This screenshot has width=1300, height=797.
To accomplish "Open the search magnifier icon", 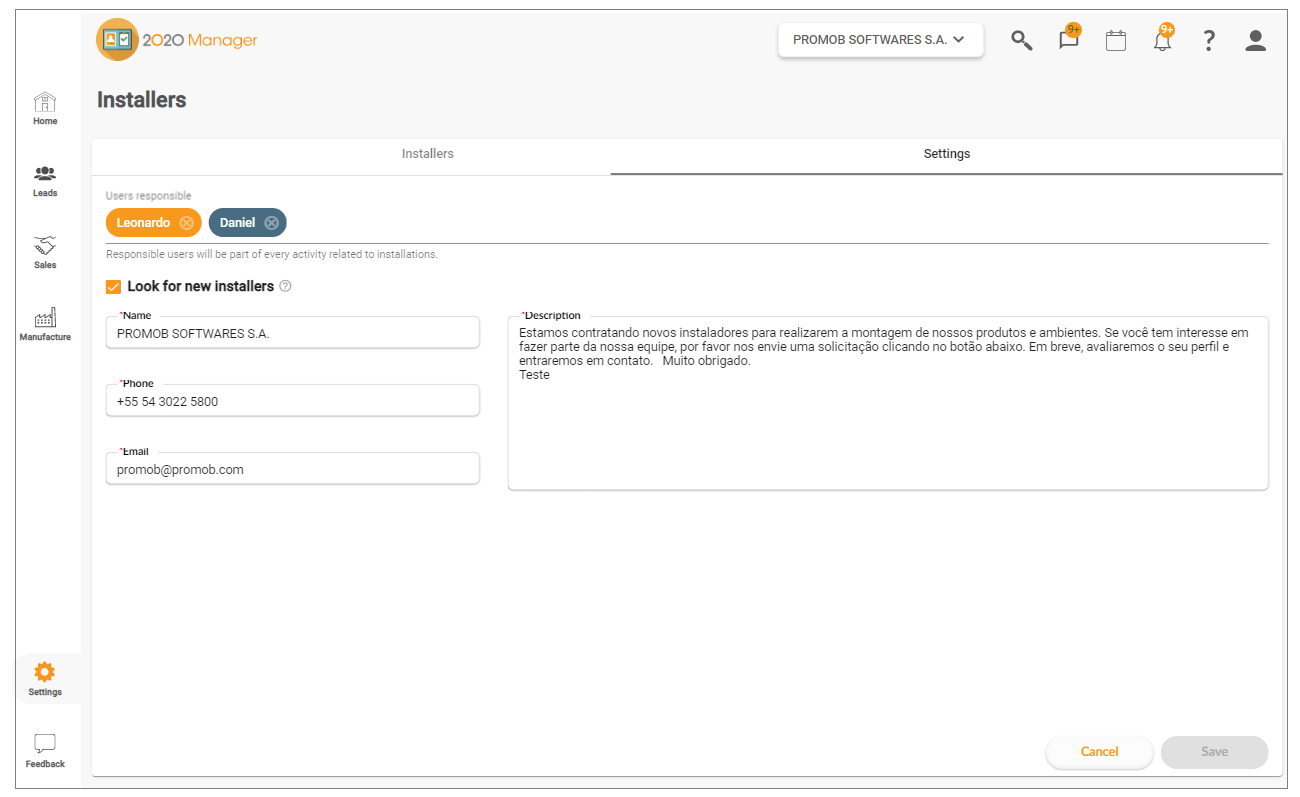I will tap(1021, 40).
